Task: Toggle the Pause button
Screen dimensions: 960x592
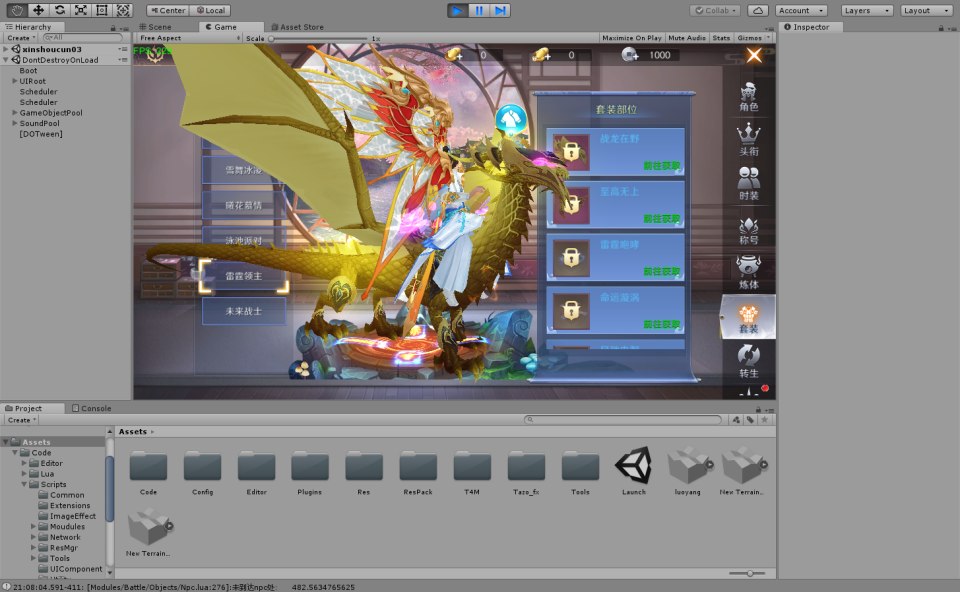Action: pyautogui.click(x=479, y=10)
